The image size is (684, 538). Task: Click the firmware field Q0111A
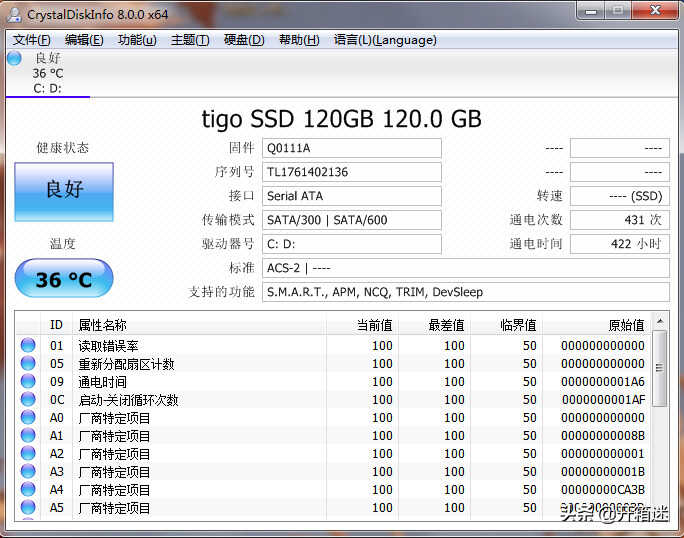click(x=352, y=148)
